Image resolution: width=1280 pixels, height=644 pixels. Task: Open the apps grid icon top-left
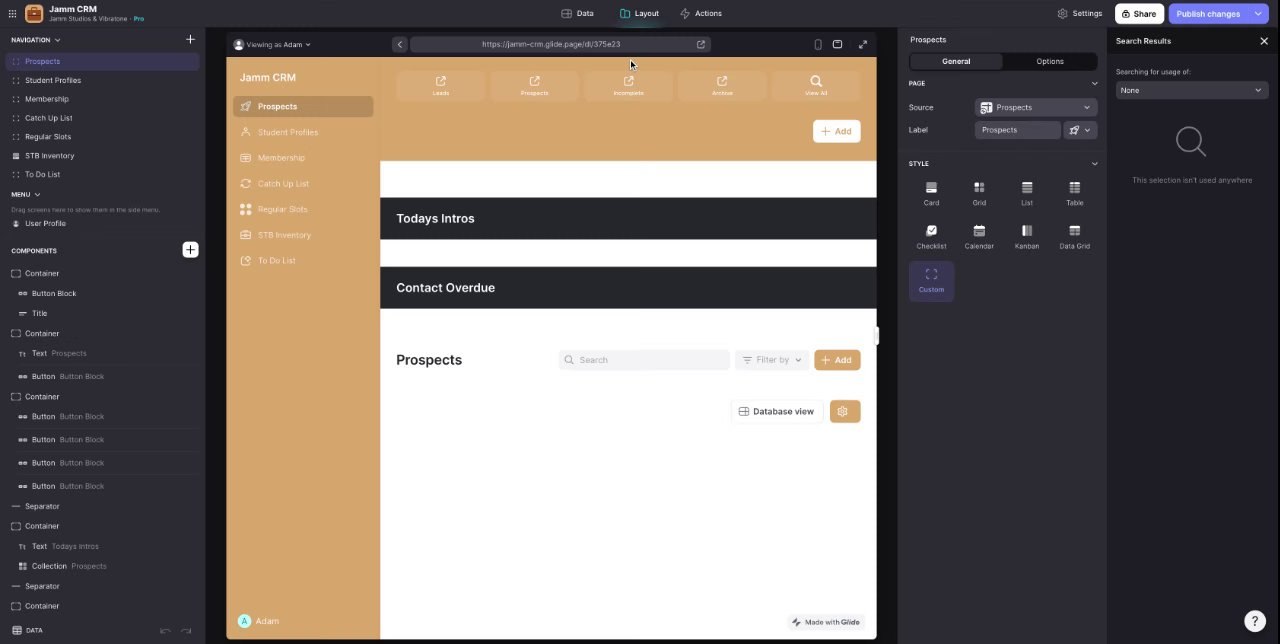coord(12,14)
